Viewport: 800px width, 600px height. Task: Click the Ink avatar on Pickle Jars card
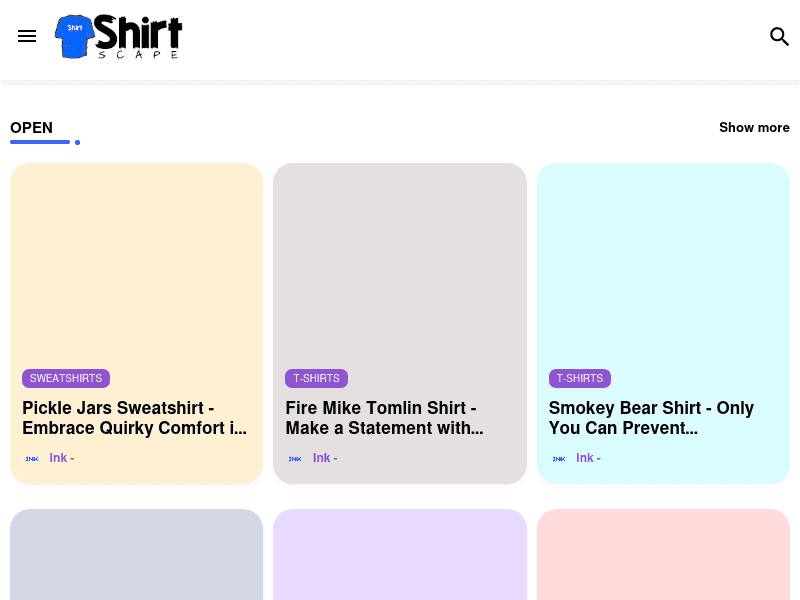click(x=31, y=458)
